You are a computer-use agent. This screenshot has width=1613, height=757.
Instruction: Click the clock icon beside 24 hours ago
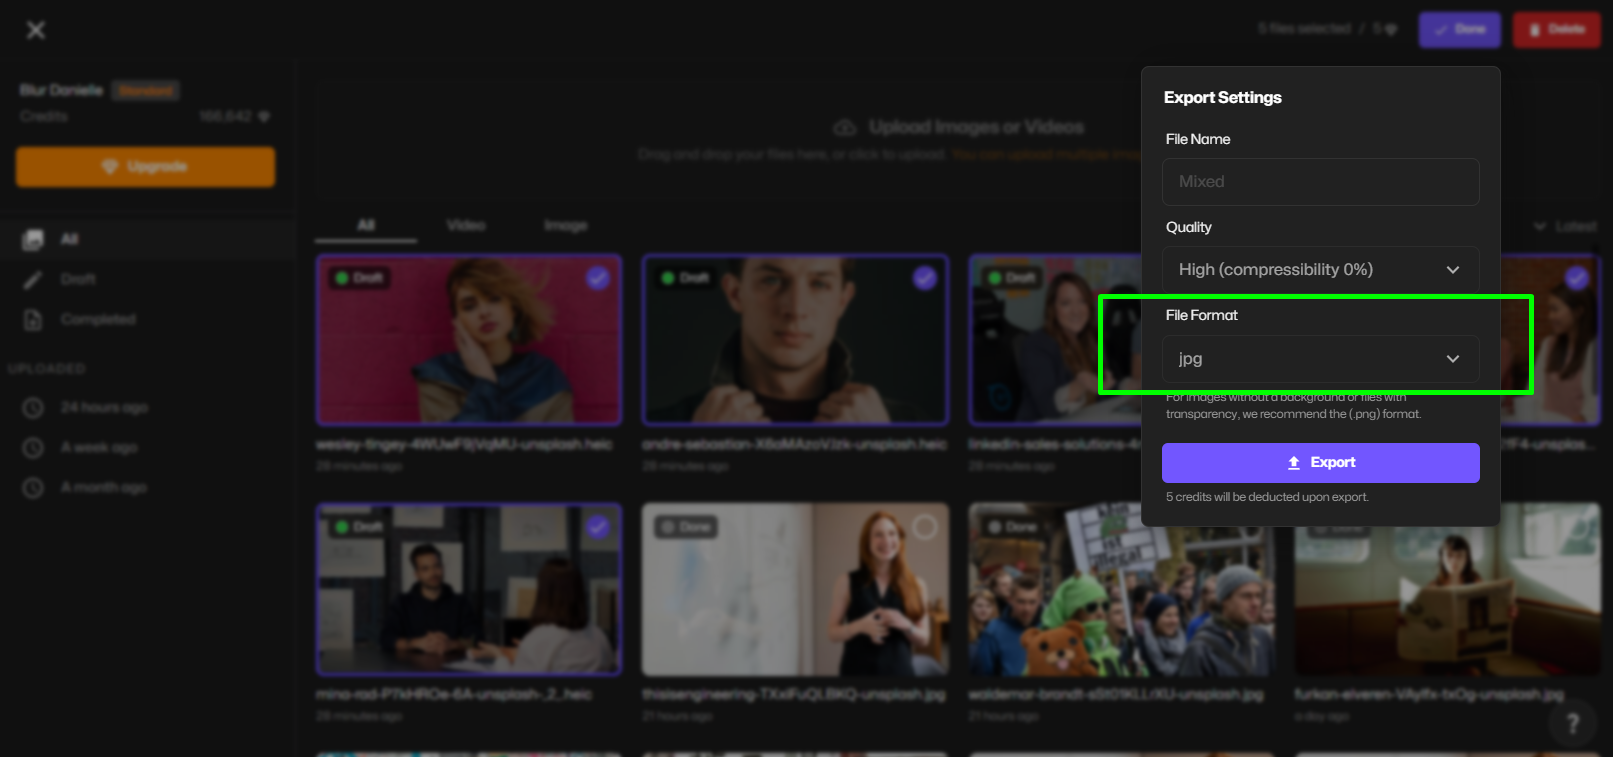pos(33,408)
